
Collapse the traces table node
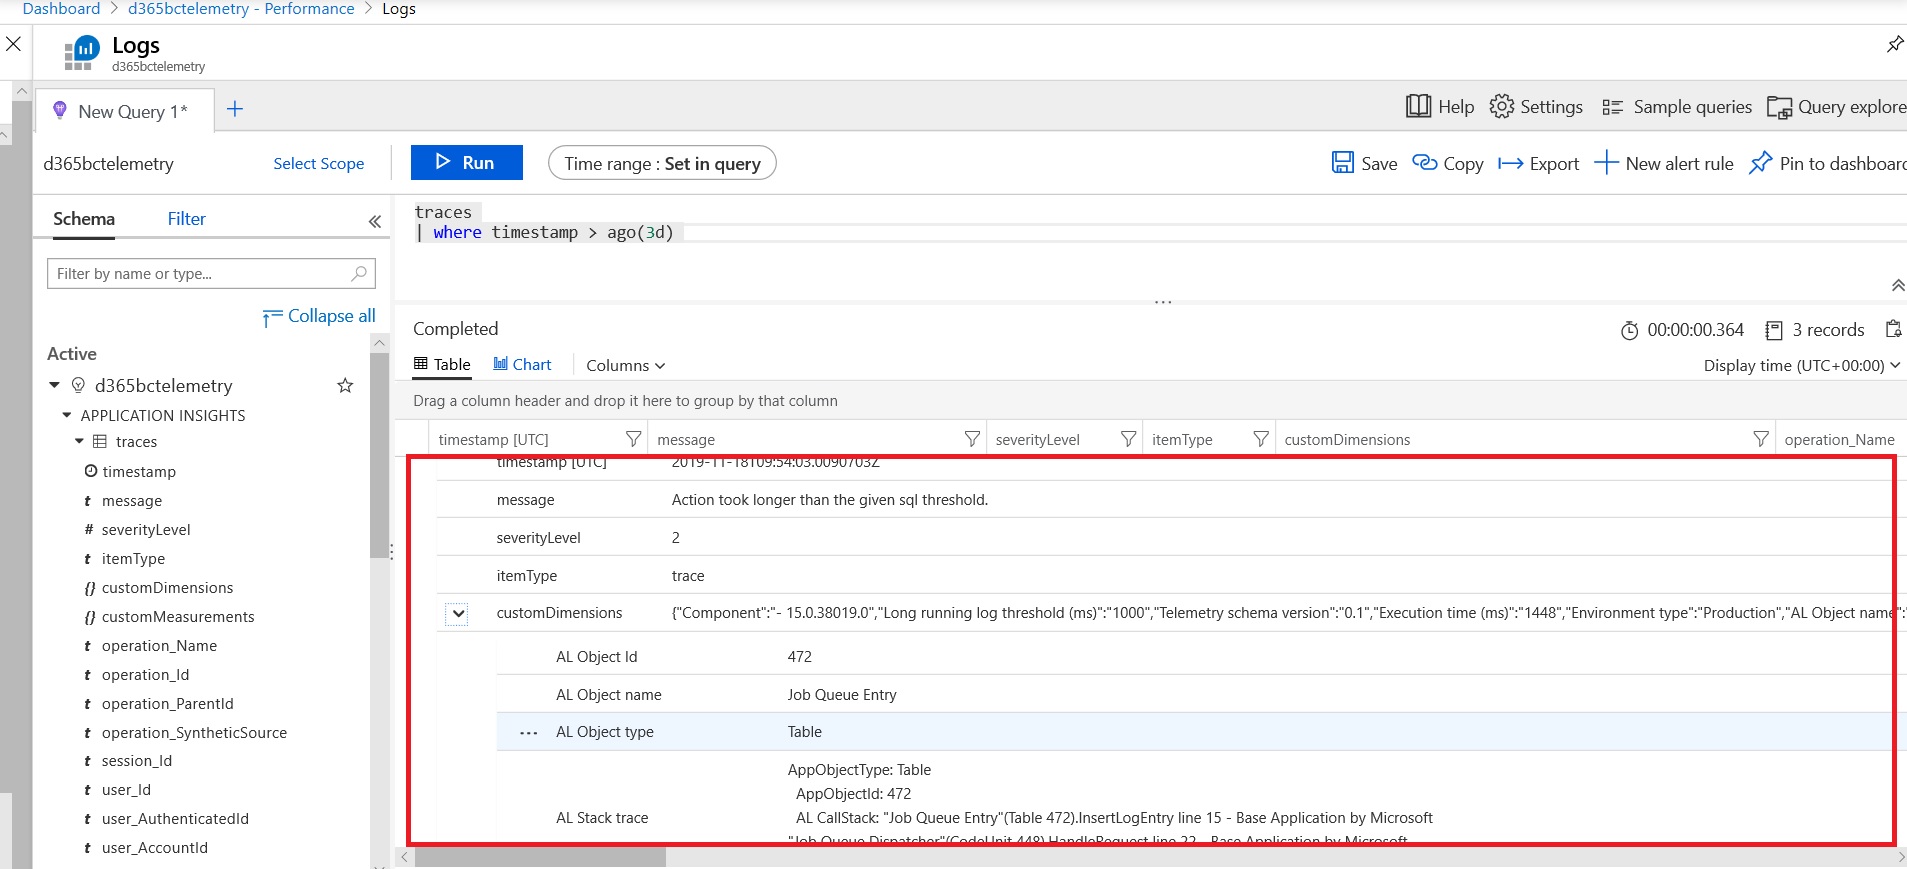[x=80, y=441]
